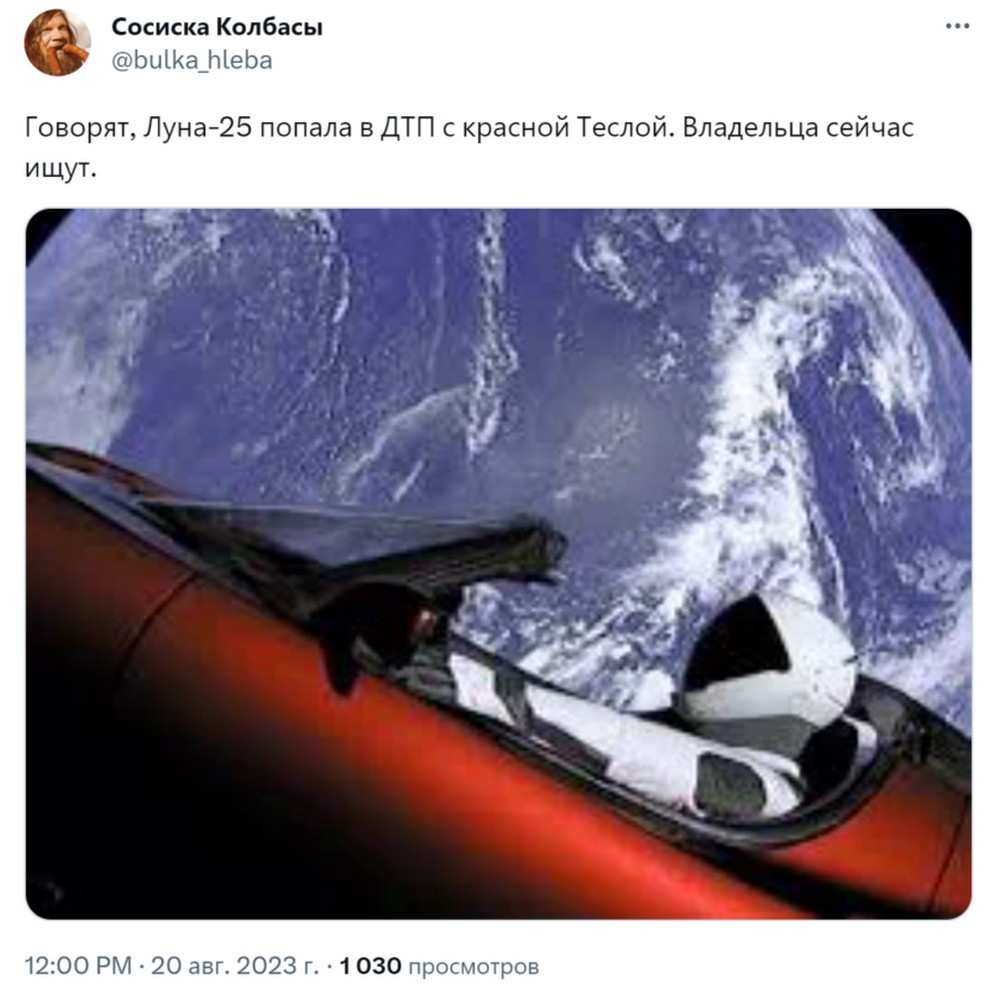
Task: Click the просмотров label
Action: point(473,967)
